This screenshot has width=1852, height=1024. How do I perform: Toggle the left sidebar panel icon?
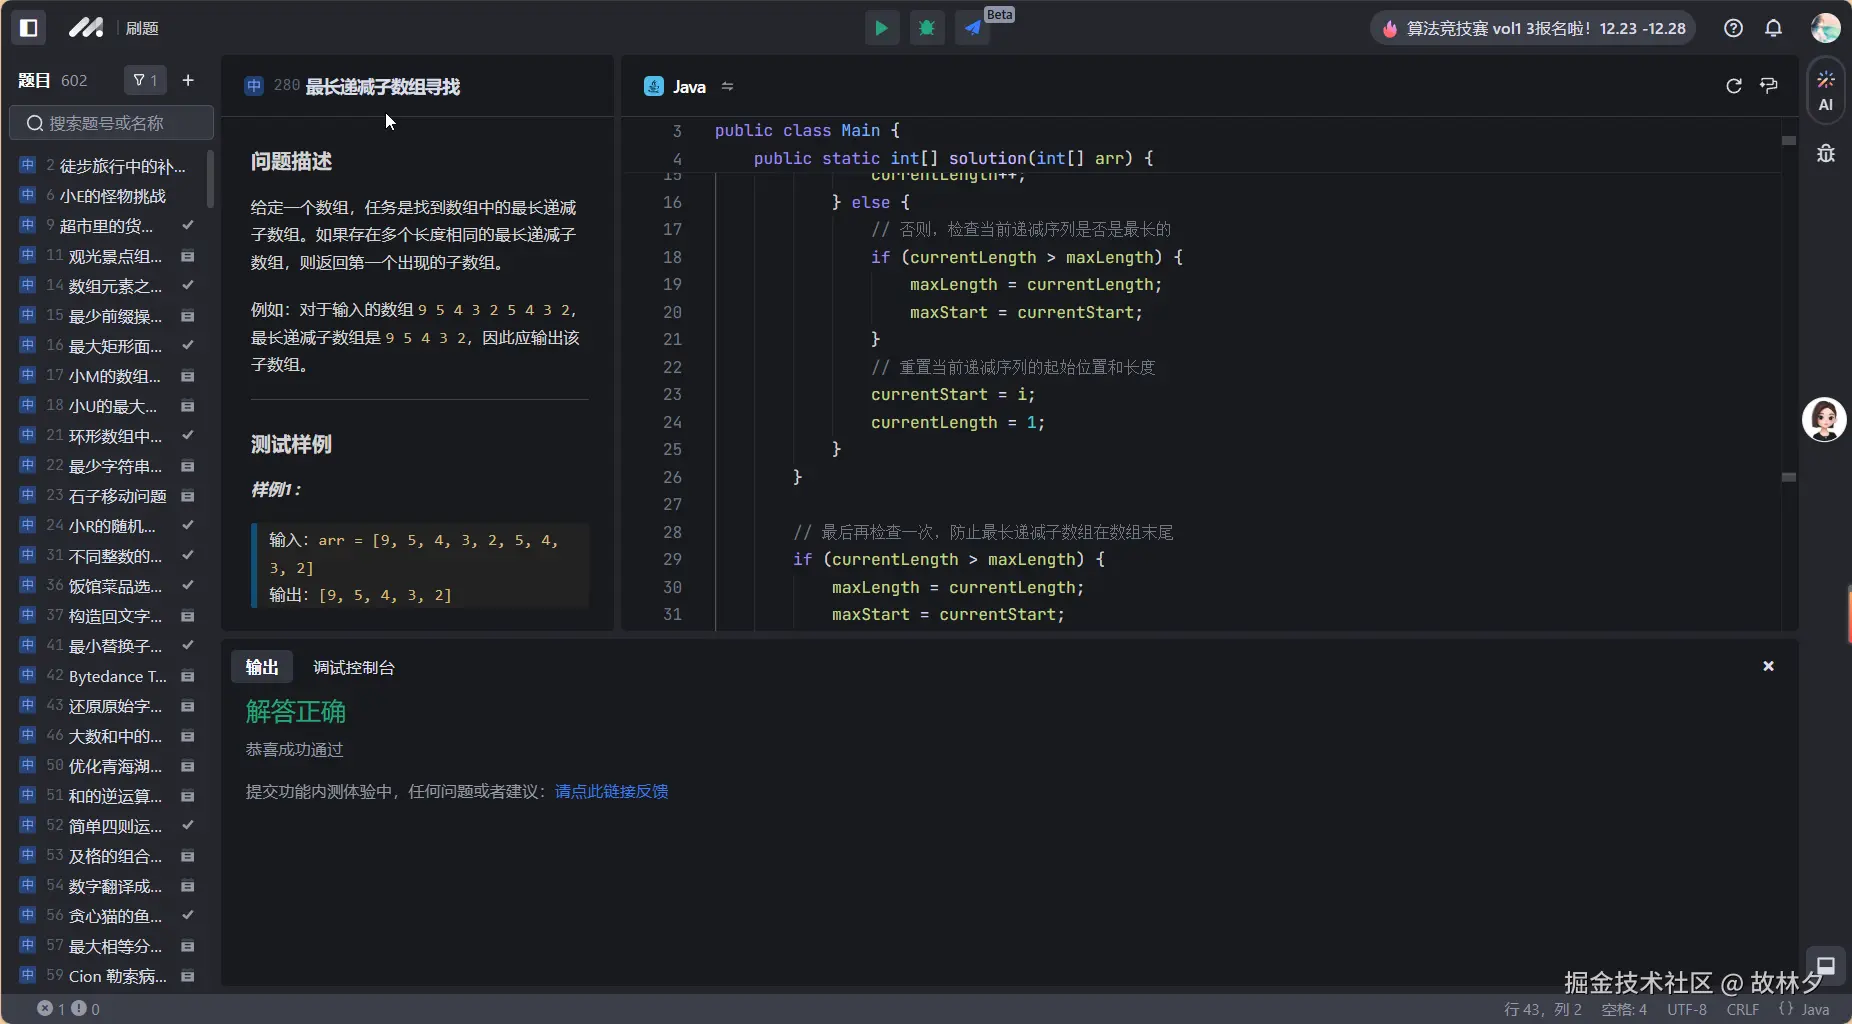pos(29,28)
